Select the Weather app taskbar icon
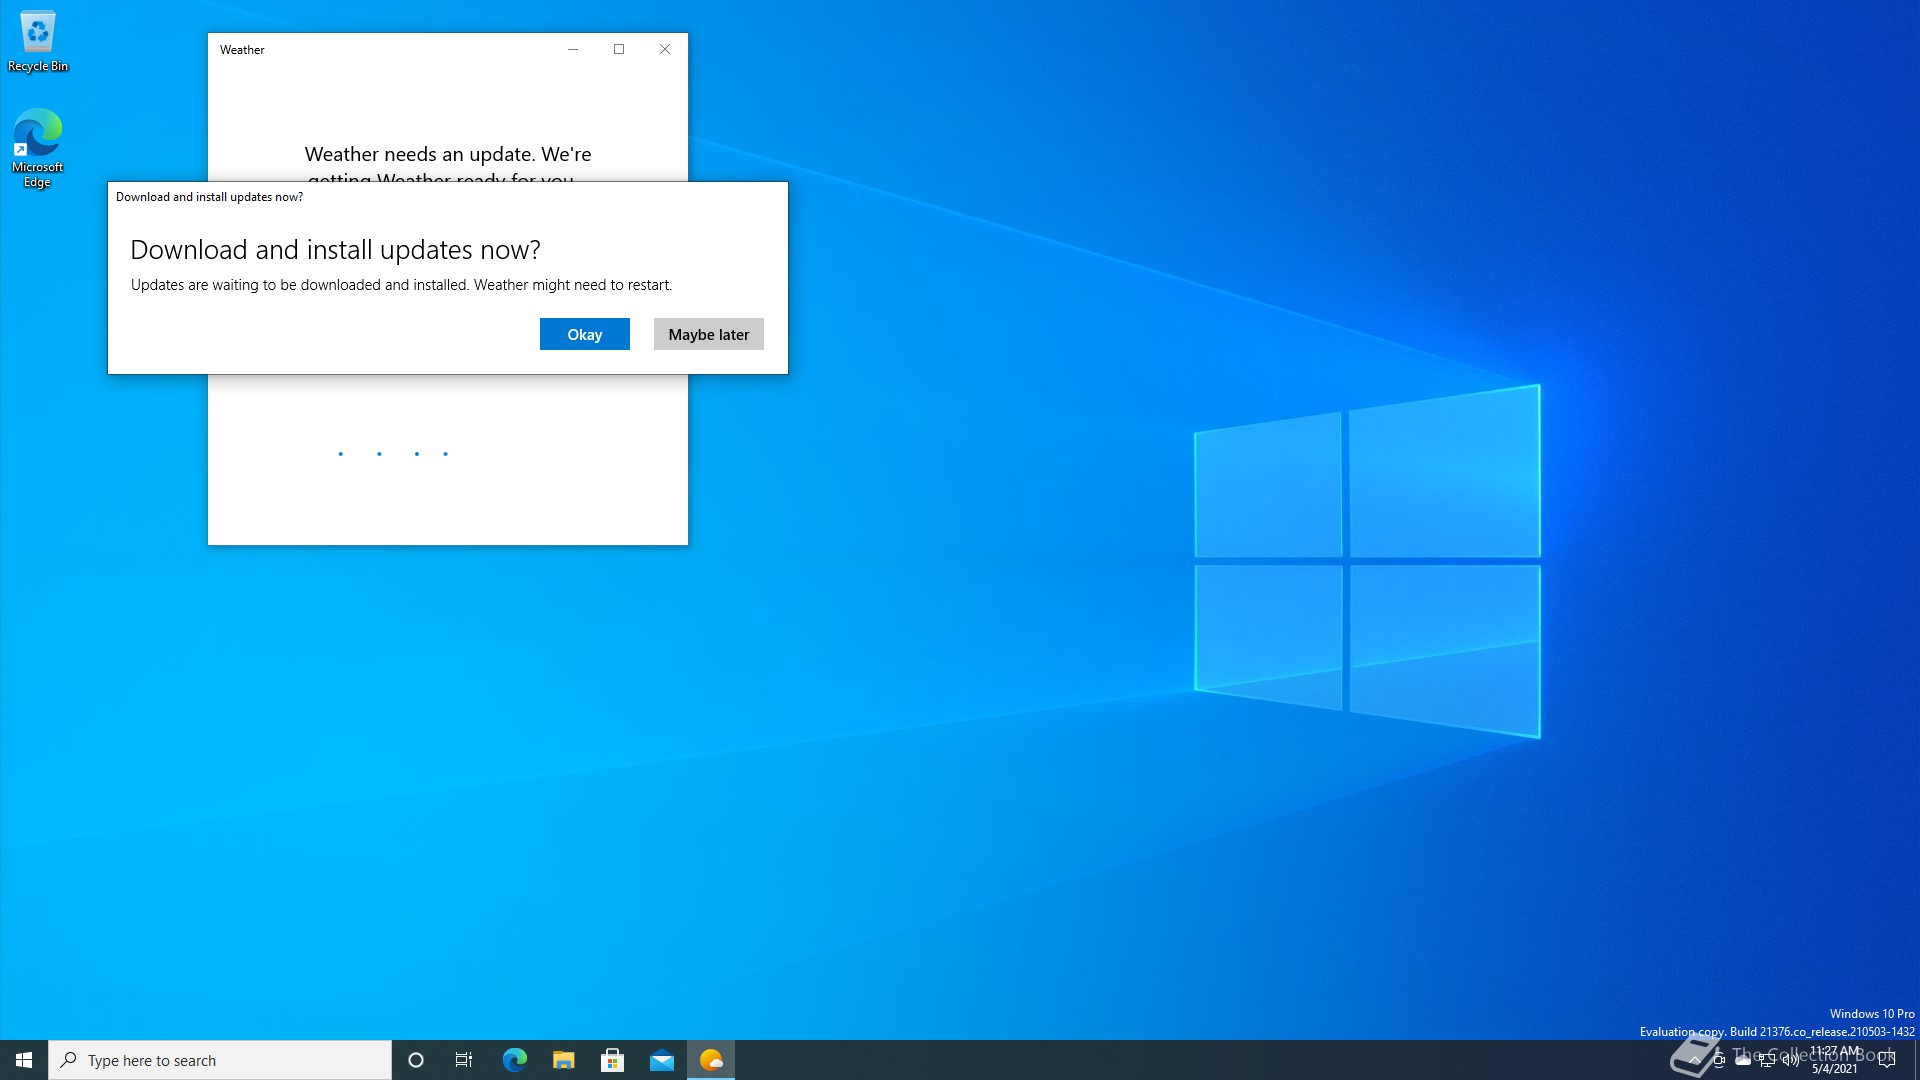1920x1080 pixels. coord(711,1060)
